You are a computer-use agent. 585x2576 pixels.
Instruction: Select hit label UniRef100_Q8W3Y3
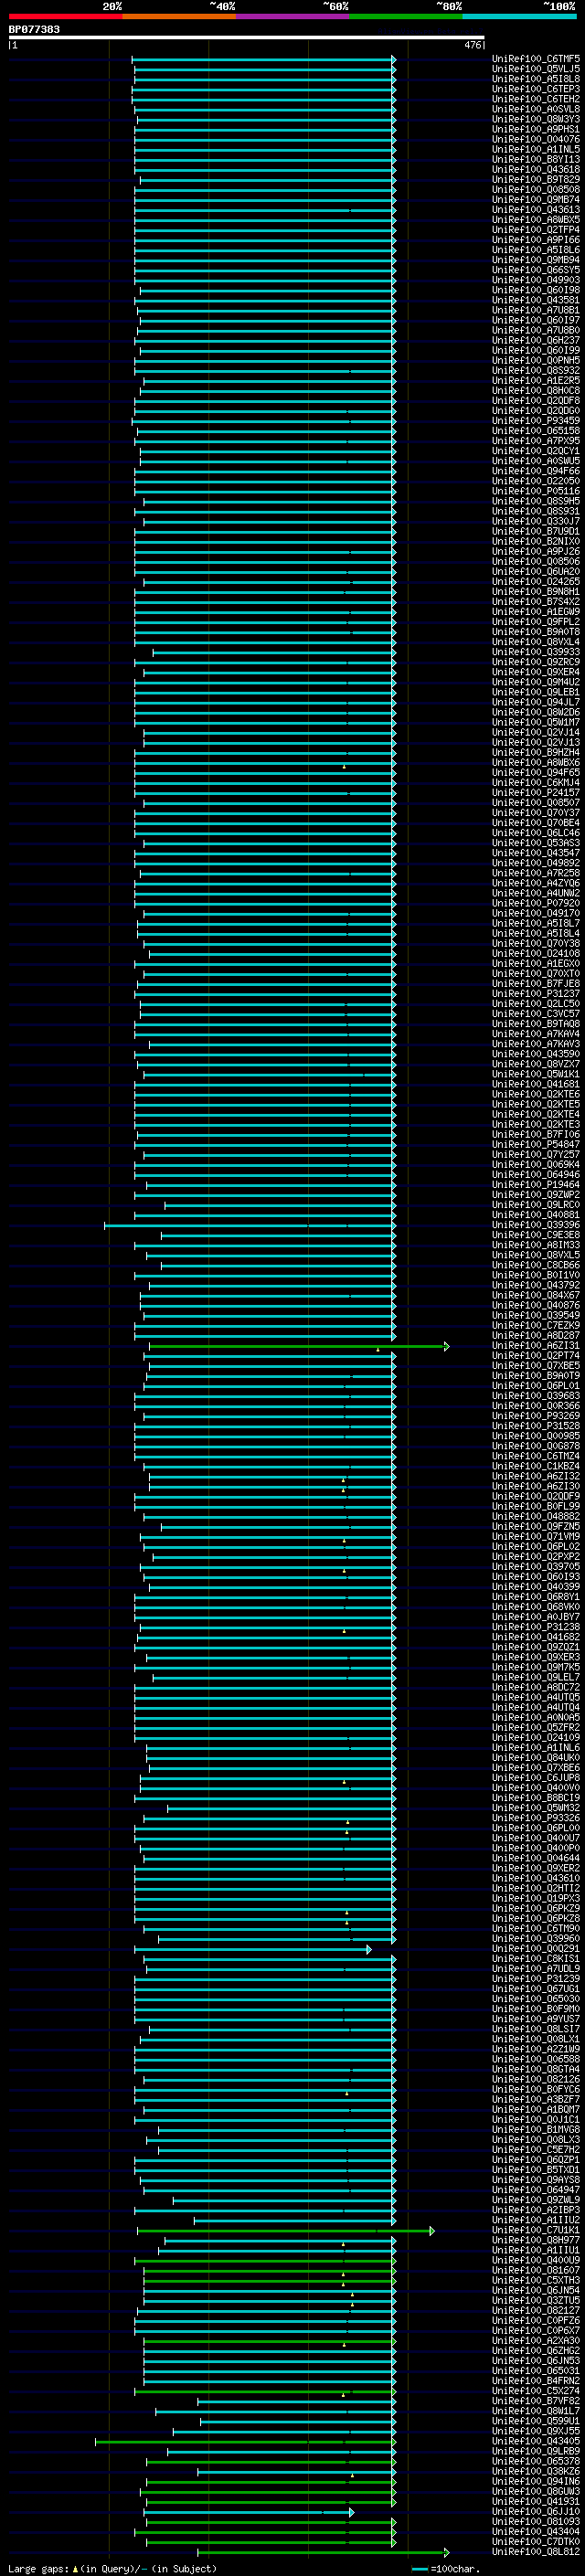(x=536, y=119)
